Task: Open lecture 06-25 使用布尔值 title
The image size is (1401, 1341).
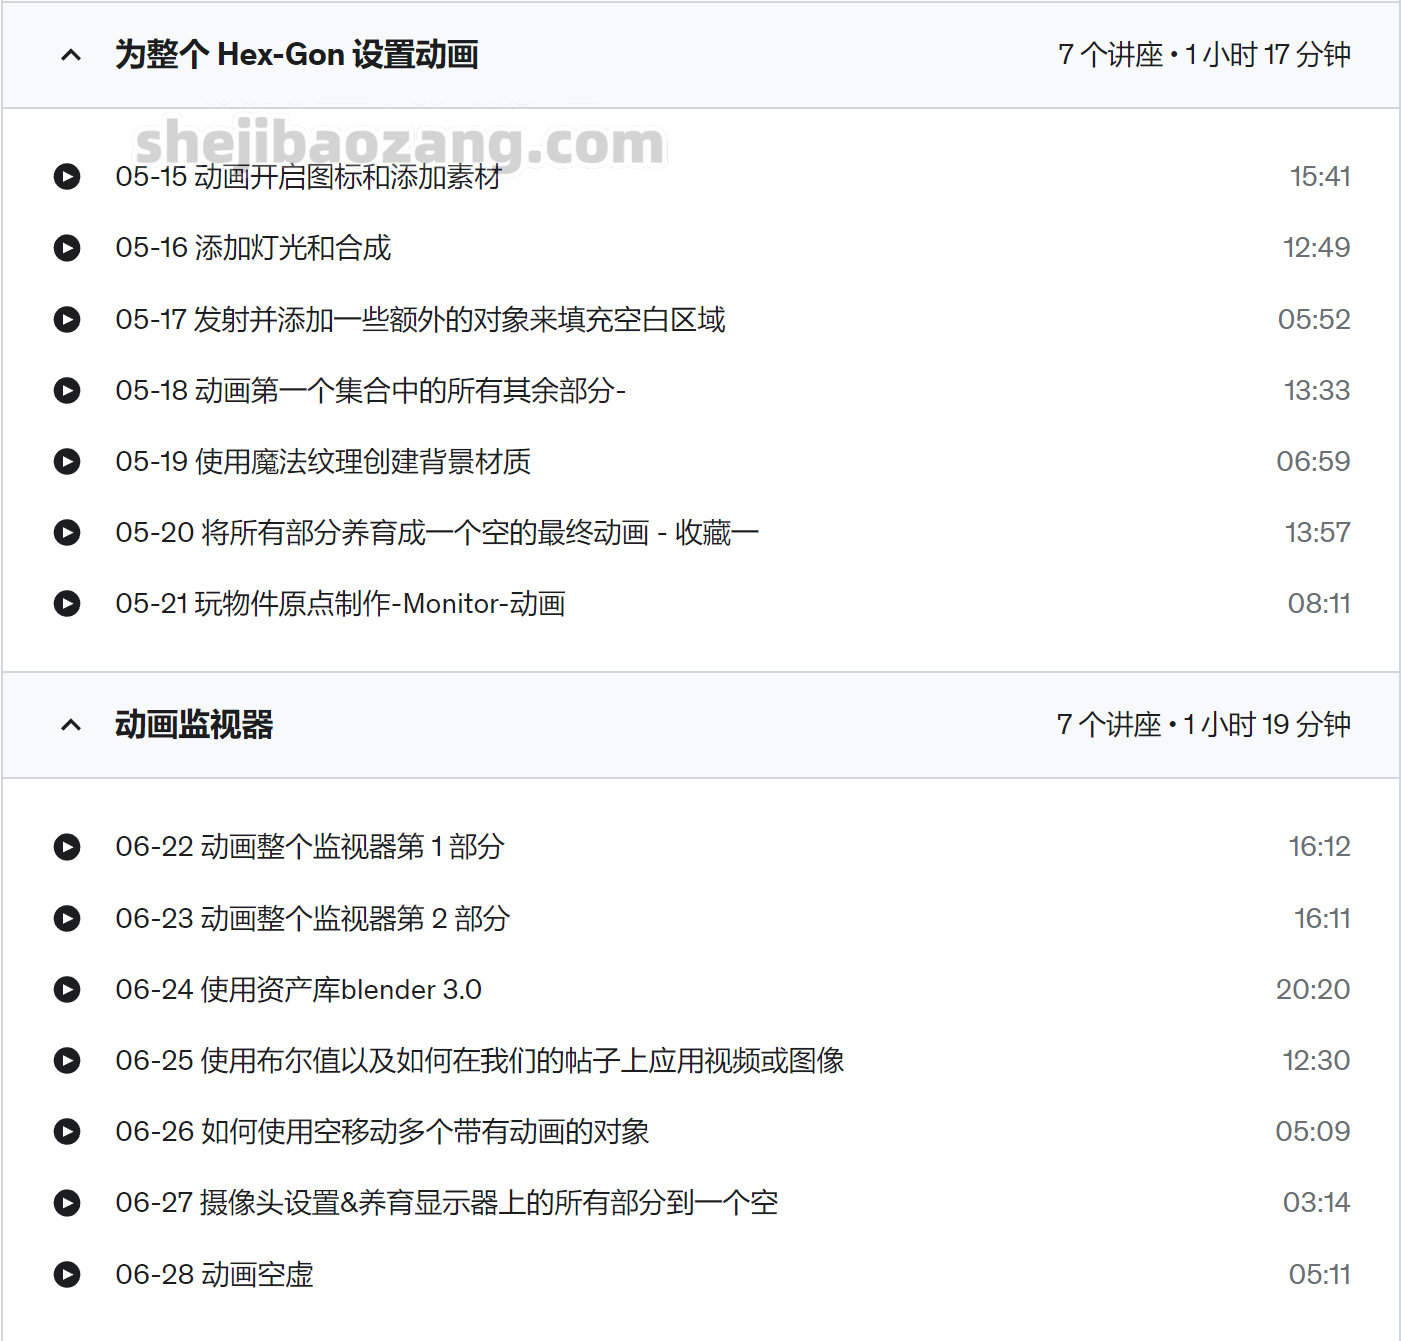Action: (480, 1061)
